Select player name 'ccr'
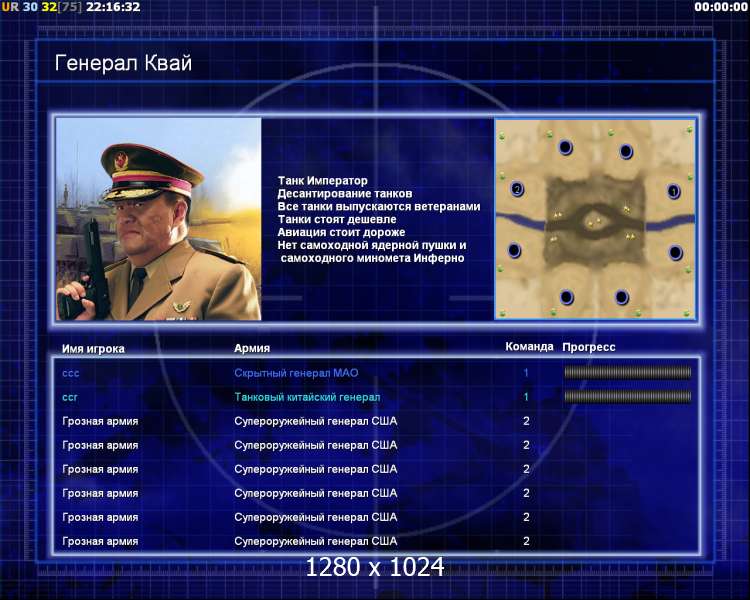Image resolution: width=750 pixels, height=600 pixels. coord(70,397)
